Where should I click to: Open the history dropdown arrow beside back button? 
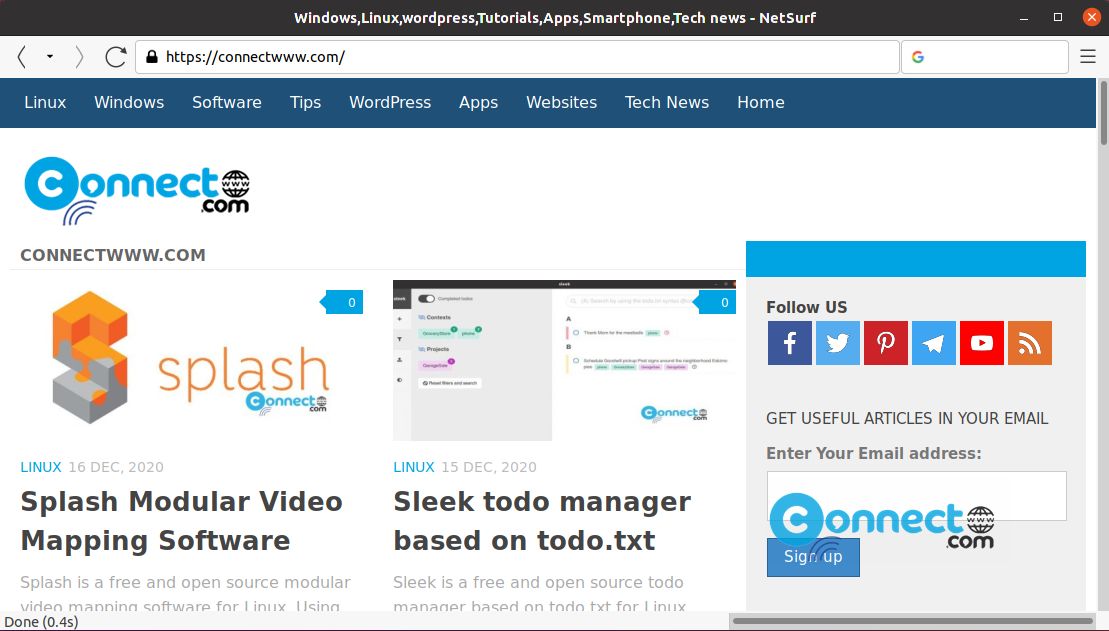pos(50,57)
